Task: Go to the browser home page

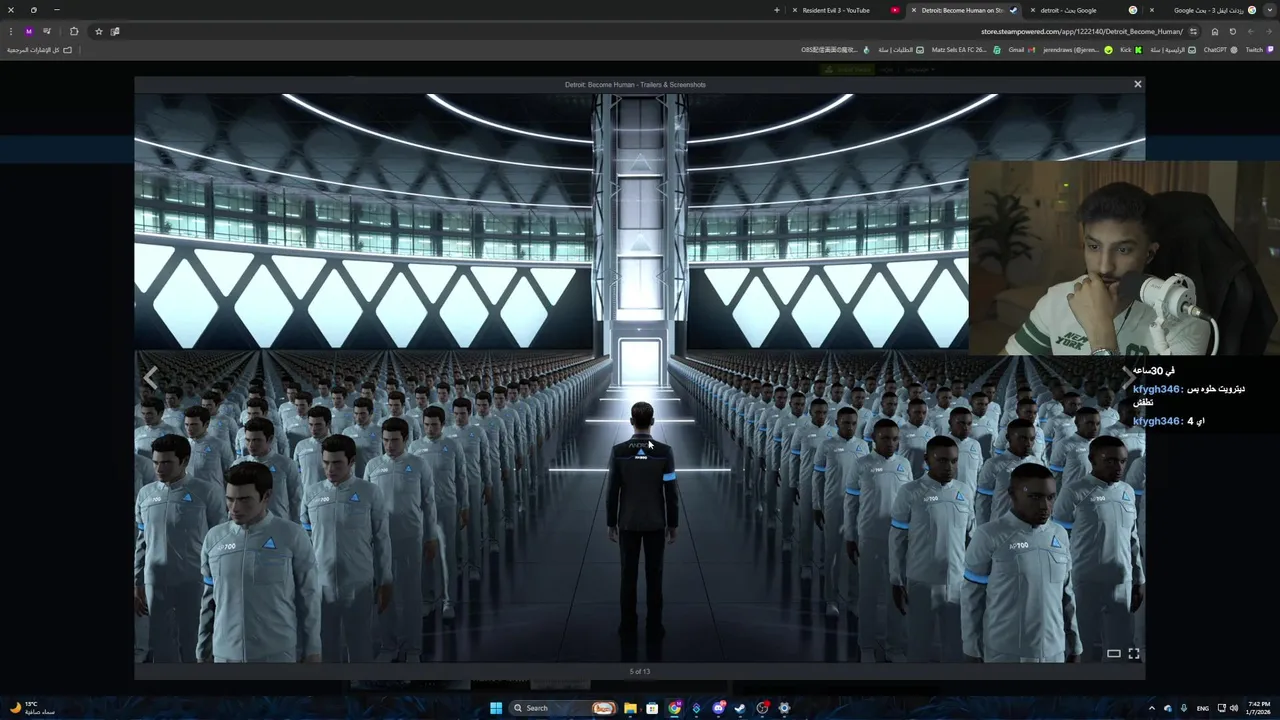Action: point(1215,31)
